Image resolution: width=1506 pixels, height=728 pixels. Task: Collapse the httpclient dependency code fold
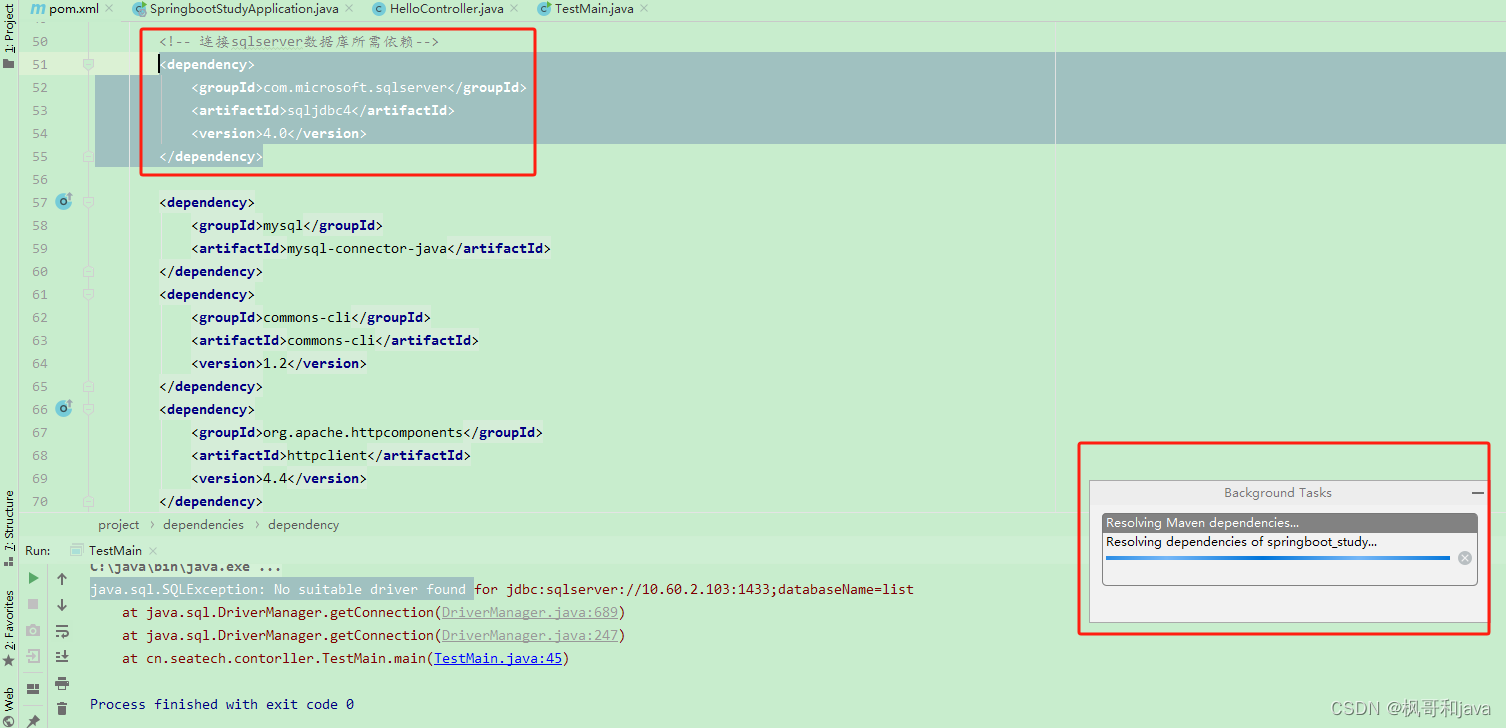(x=88, y=408)
